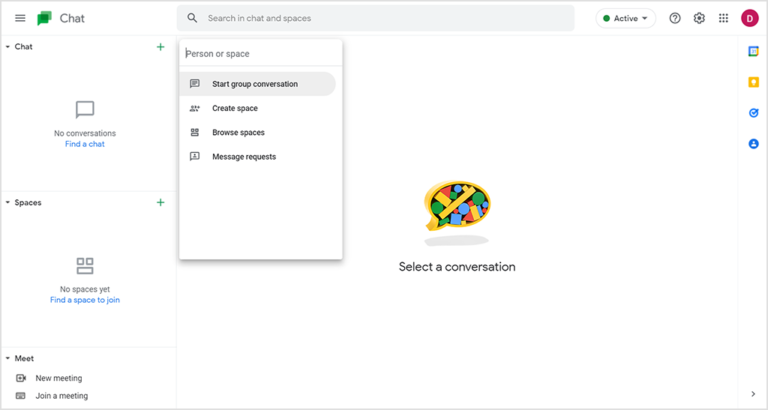
Task: Click the Find a chat link
Action: tap(85, 144)
